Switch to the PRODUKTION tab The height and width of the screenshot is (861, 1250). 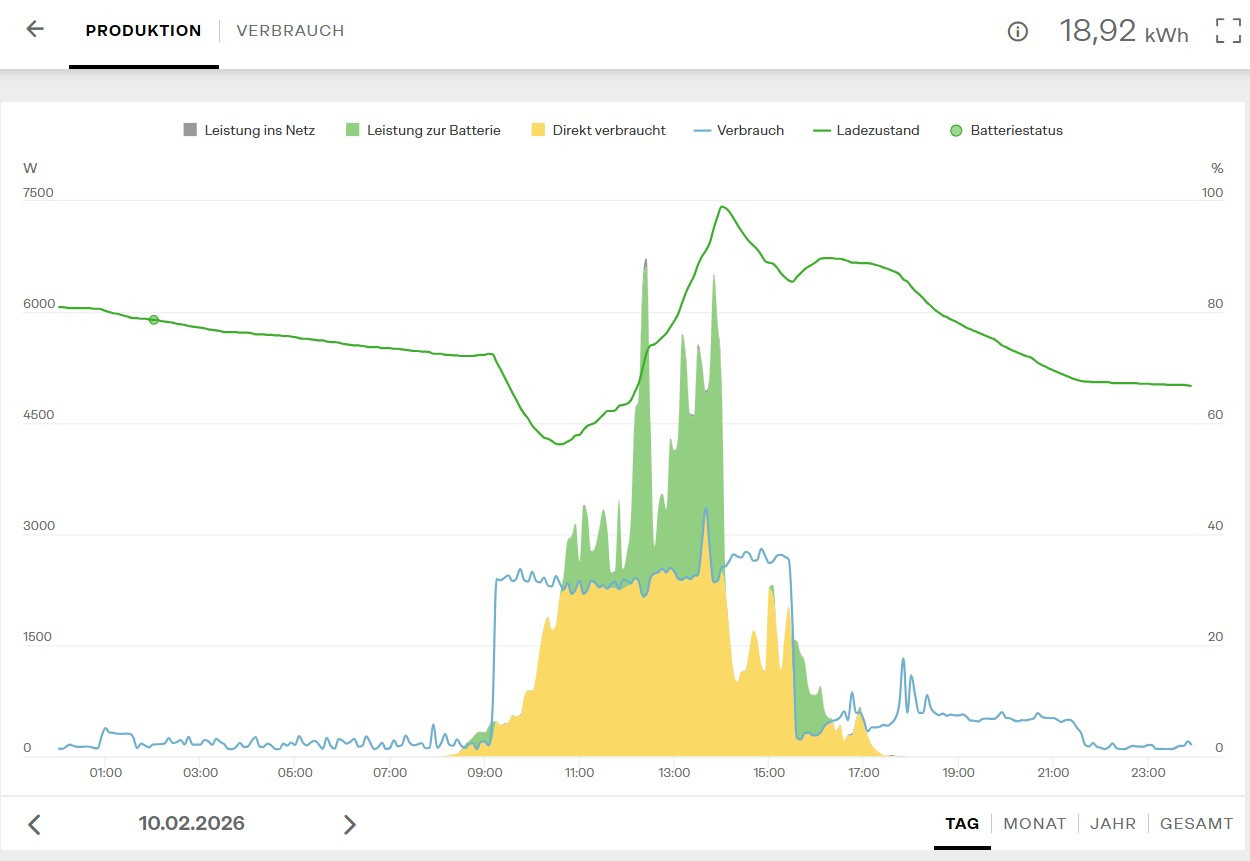click(x=143, y=31)
